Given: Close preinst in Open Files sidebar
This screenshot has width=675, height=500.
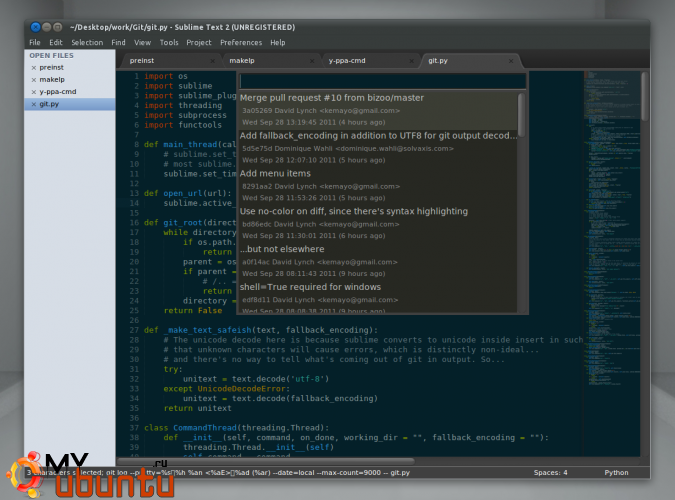Looking at the screenshot, I should (34, 68).
